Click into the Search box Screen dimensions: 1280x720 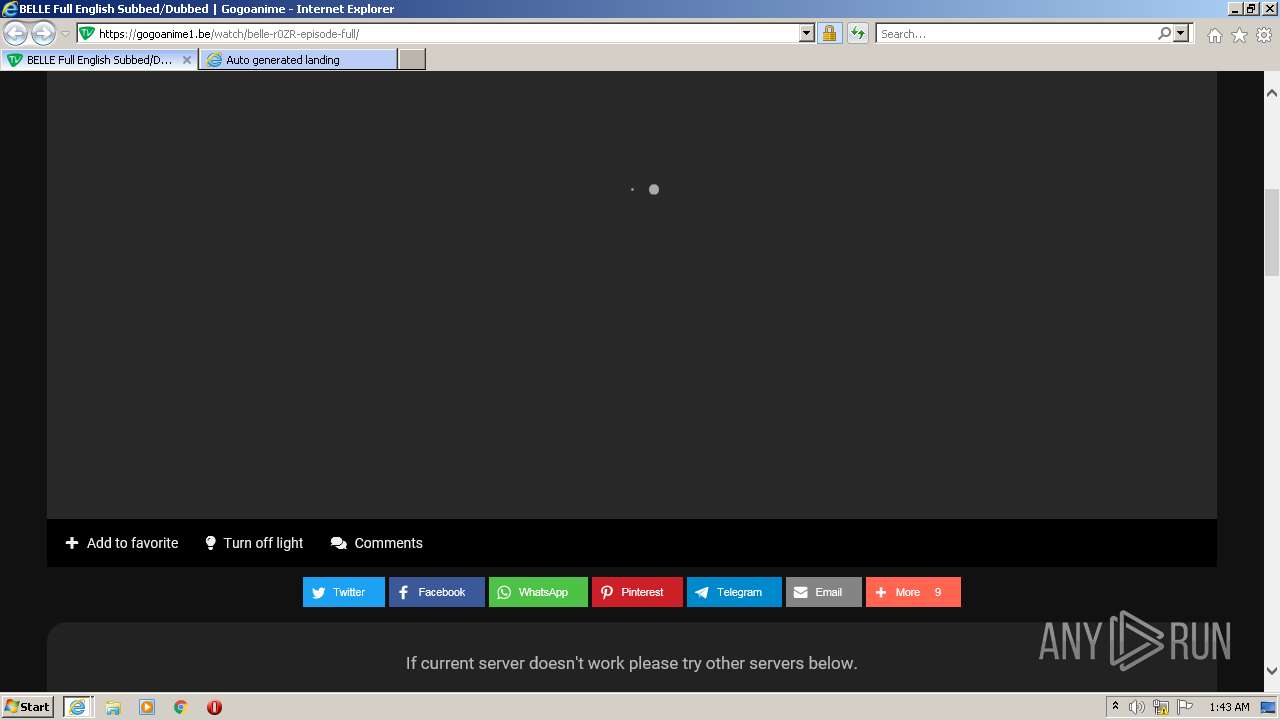pyautogui.click(x=1015, y=33)
